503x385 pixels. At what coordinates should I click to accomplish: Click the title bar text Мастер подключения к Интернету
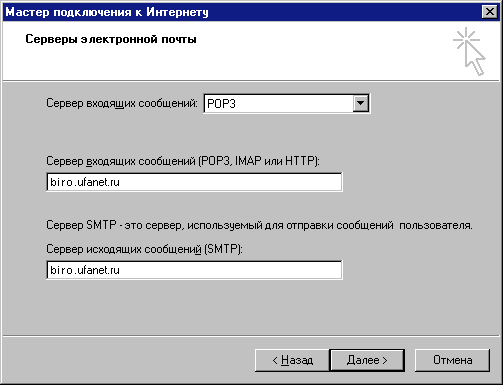[x=107, y=12]
